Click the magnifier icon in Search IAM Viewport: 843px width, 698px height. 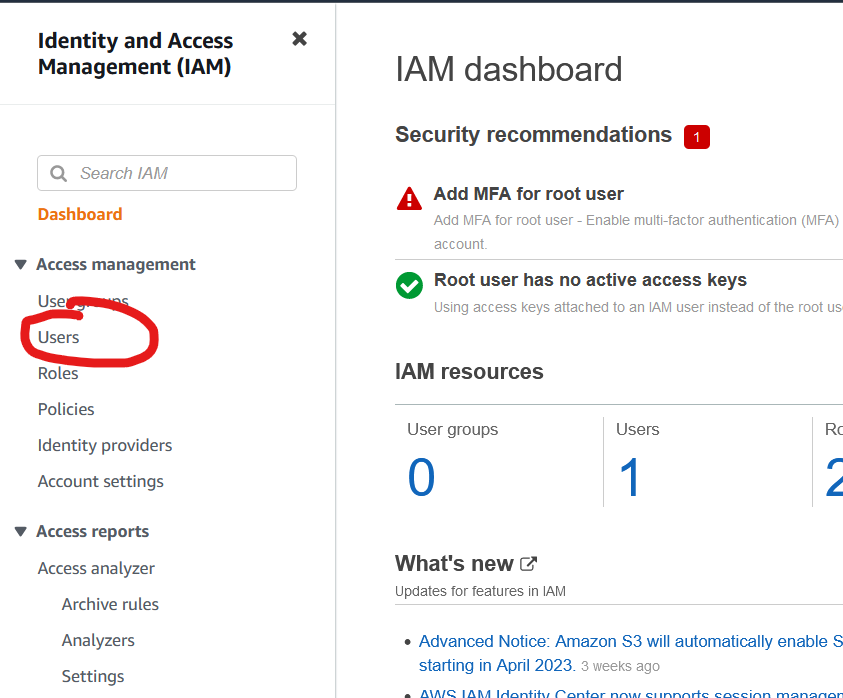58,174
